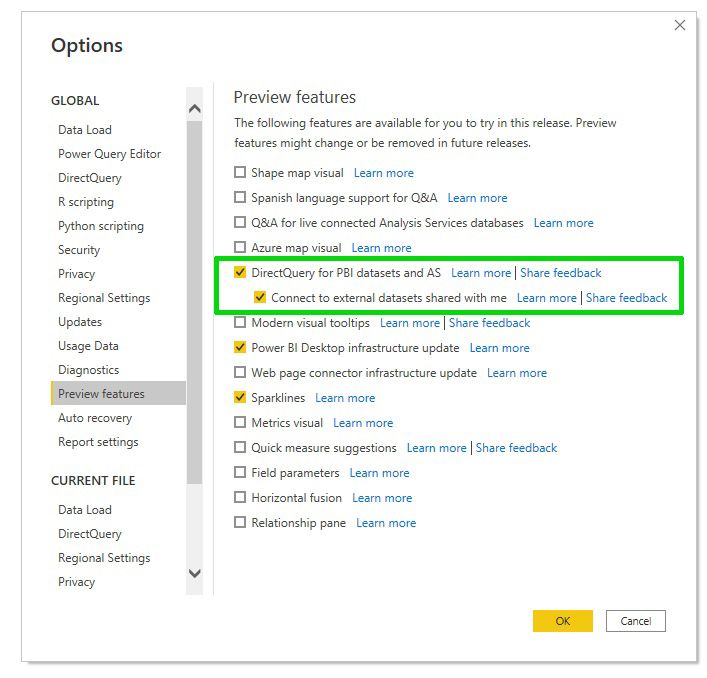The image size is (707, 678).
Task: Enable Shape map visual checkbox
Action: click(x=240, y=172)
